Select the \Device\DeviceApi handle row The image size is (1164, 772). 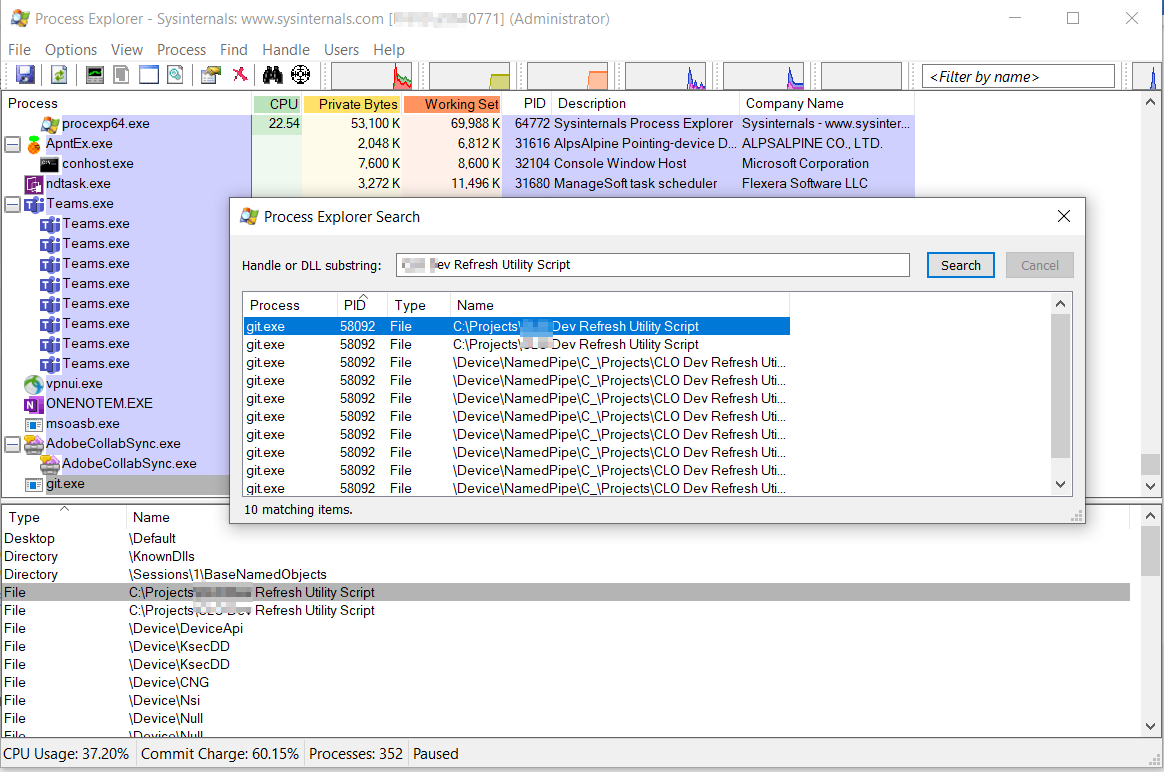tap(566, 629)
